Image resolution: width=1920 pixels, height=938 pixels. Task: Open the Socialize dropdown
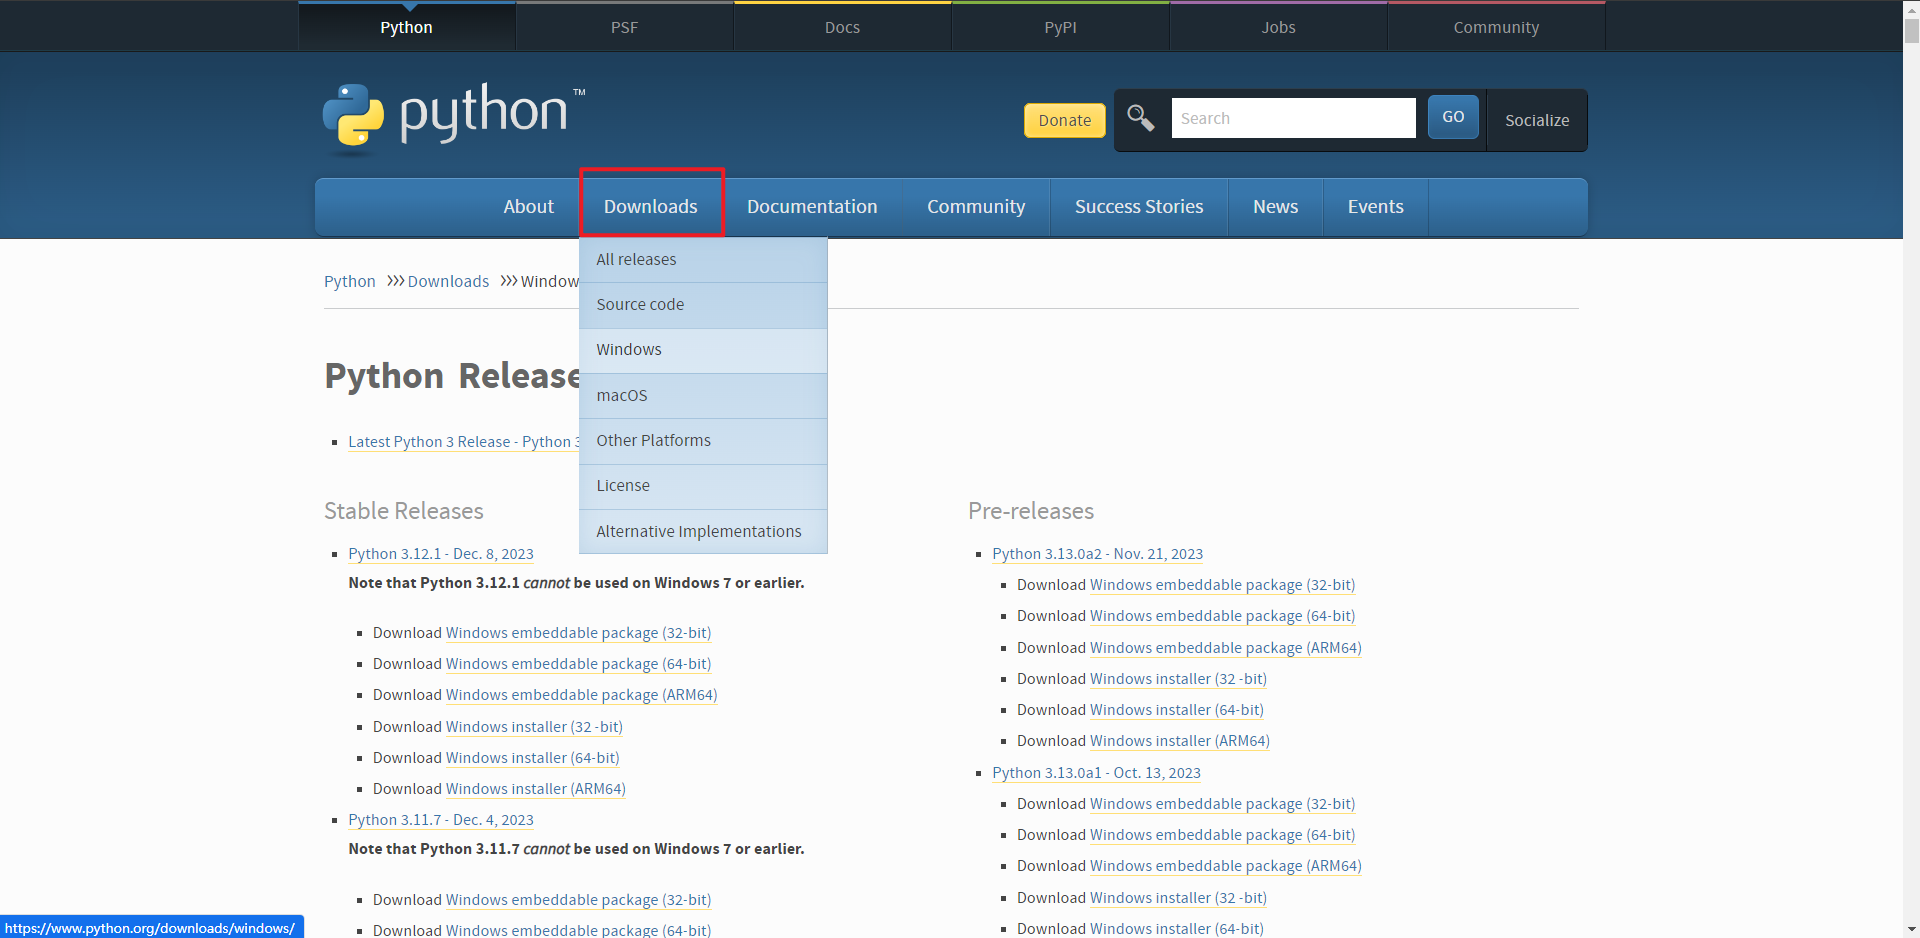(x=1537, y=120)
